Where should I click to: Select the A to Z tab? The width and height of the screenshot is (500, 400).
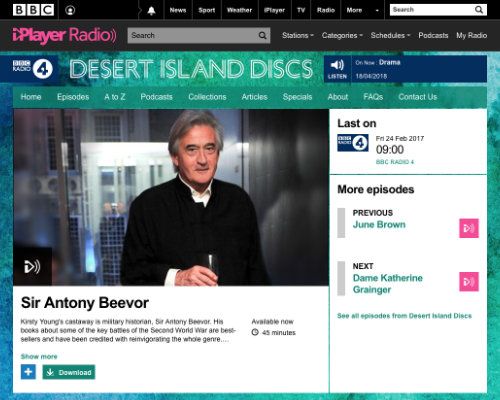(115, 97)
